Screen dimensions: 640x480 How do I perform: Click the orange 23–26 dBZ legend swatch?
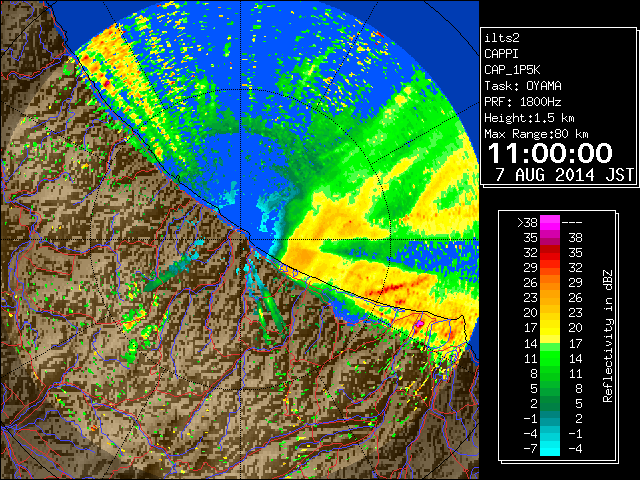[550, 298]
